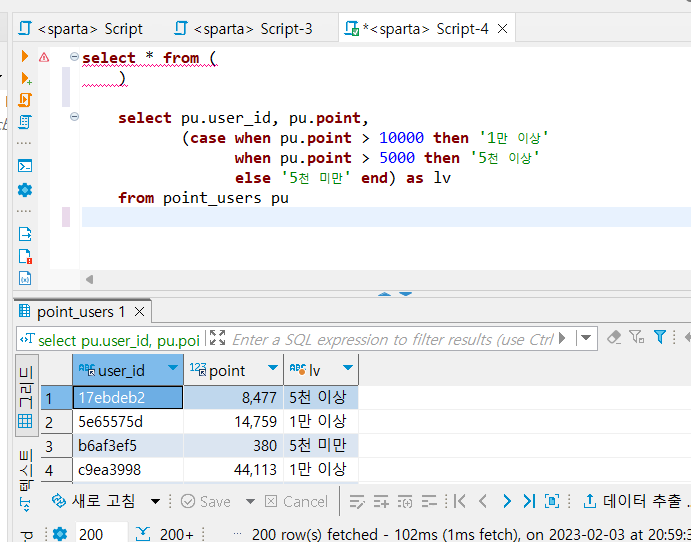This screenshot has height=542, width=691.
Task: Click the document with red marker icon
Action: 25,256
